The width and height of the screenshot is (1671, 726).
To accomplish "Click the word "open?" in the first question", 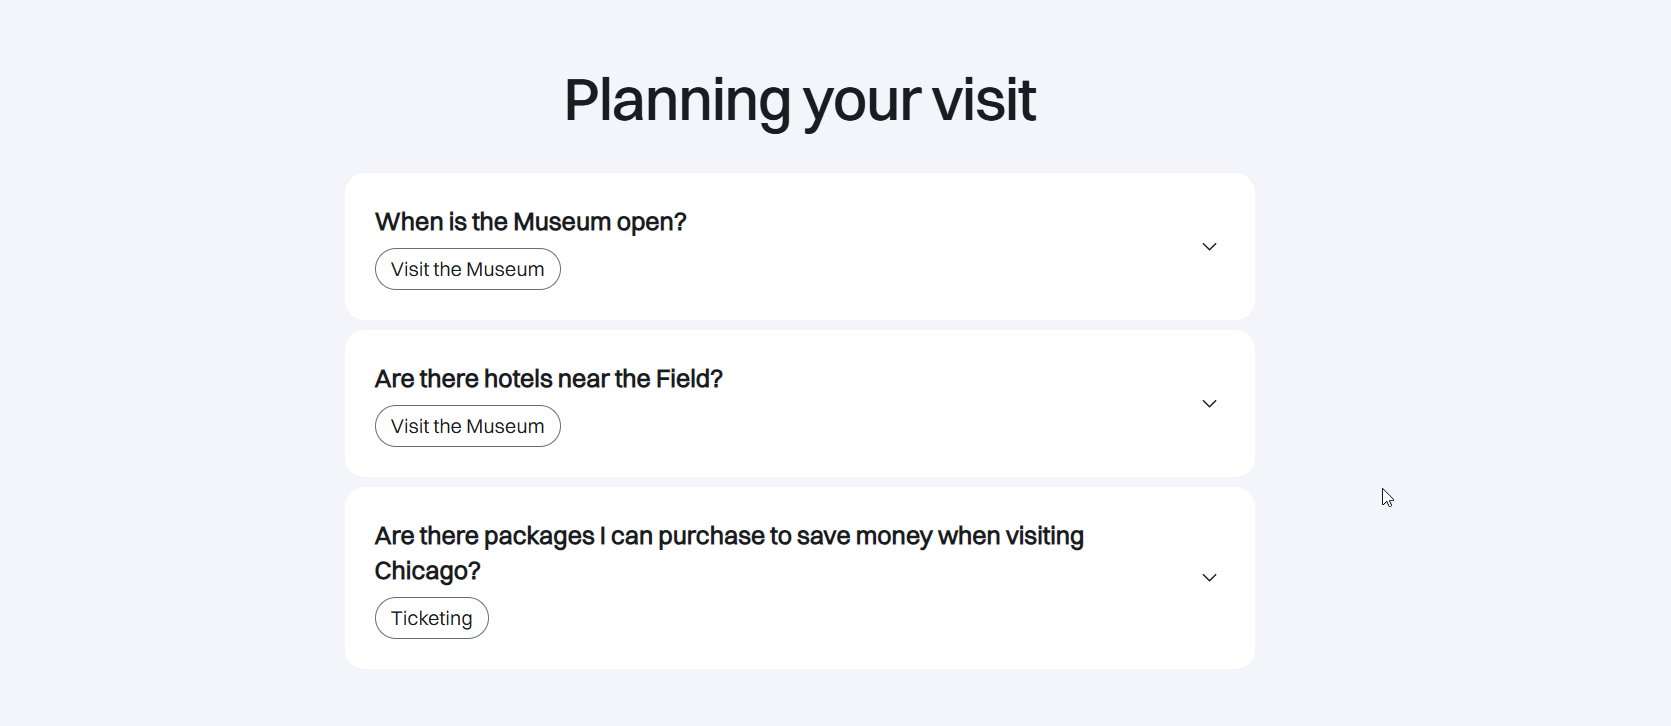I will coord(651,222).
